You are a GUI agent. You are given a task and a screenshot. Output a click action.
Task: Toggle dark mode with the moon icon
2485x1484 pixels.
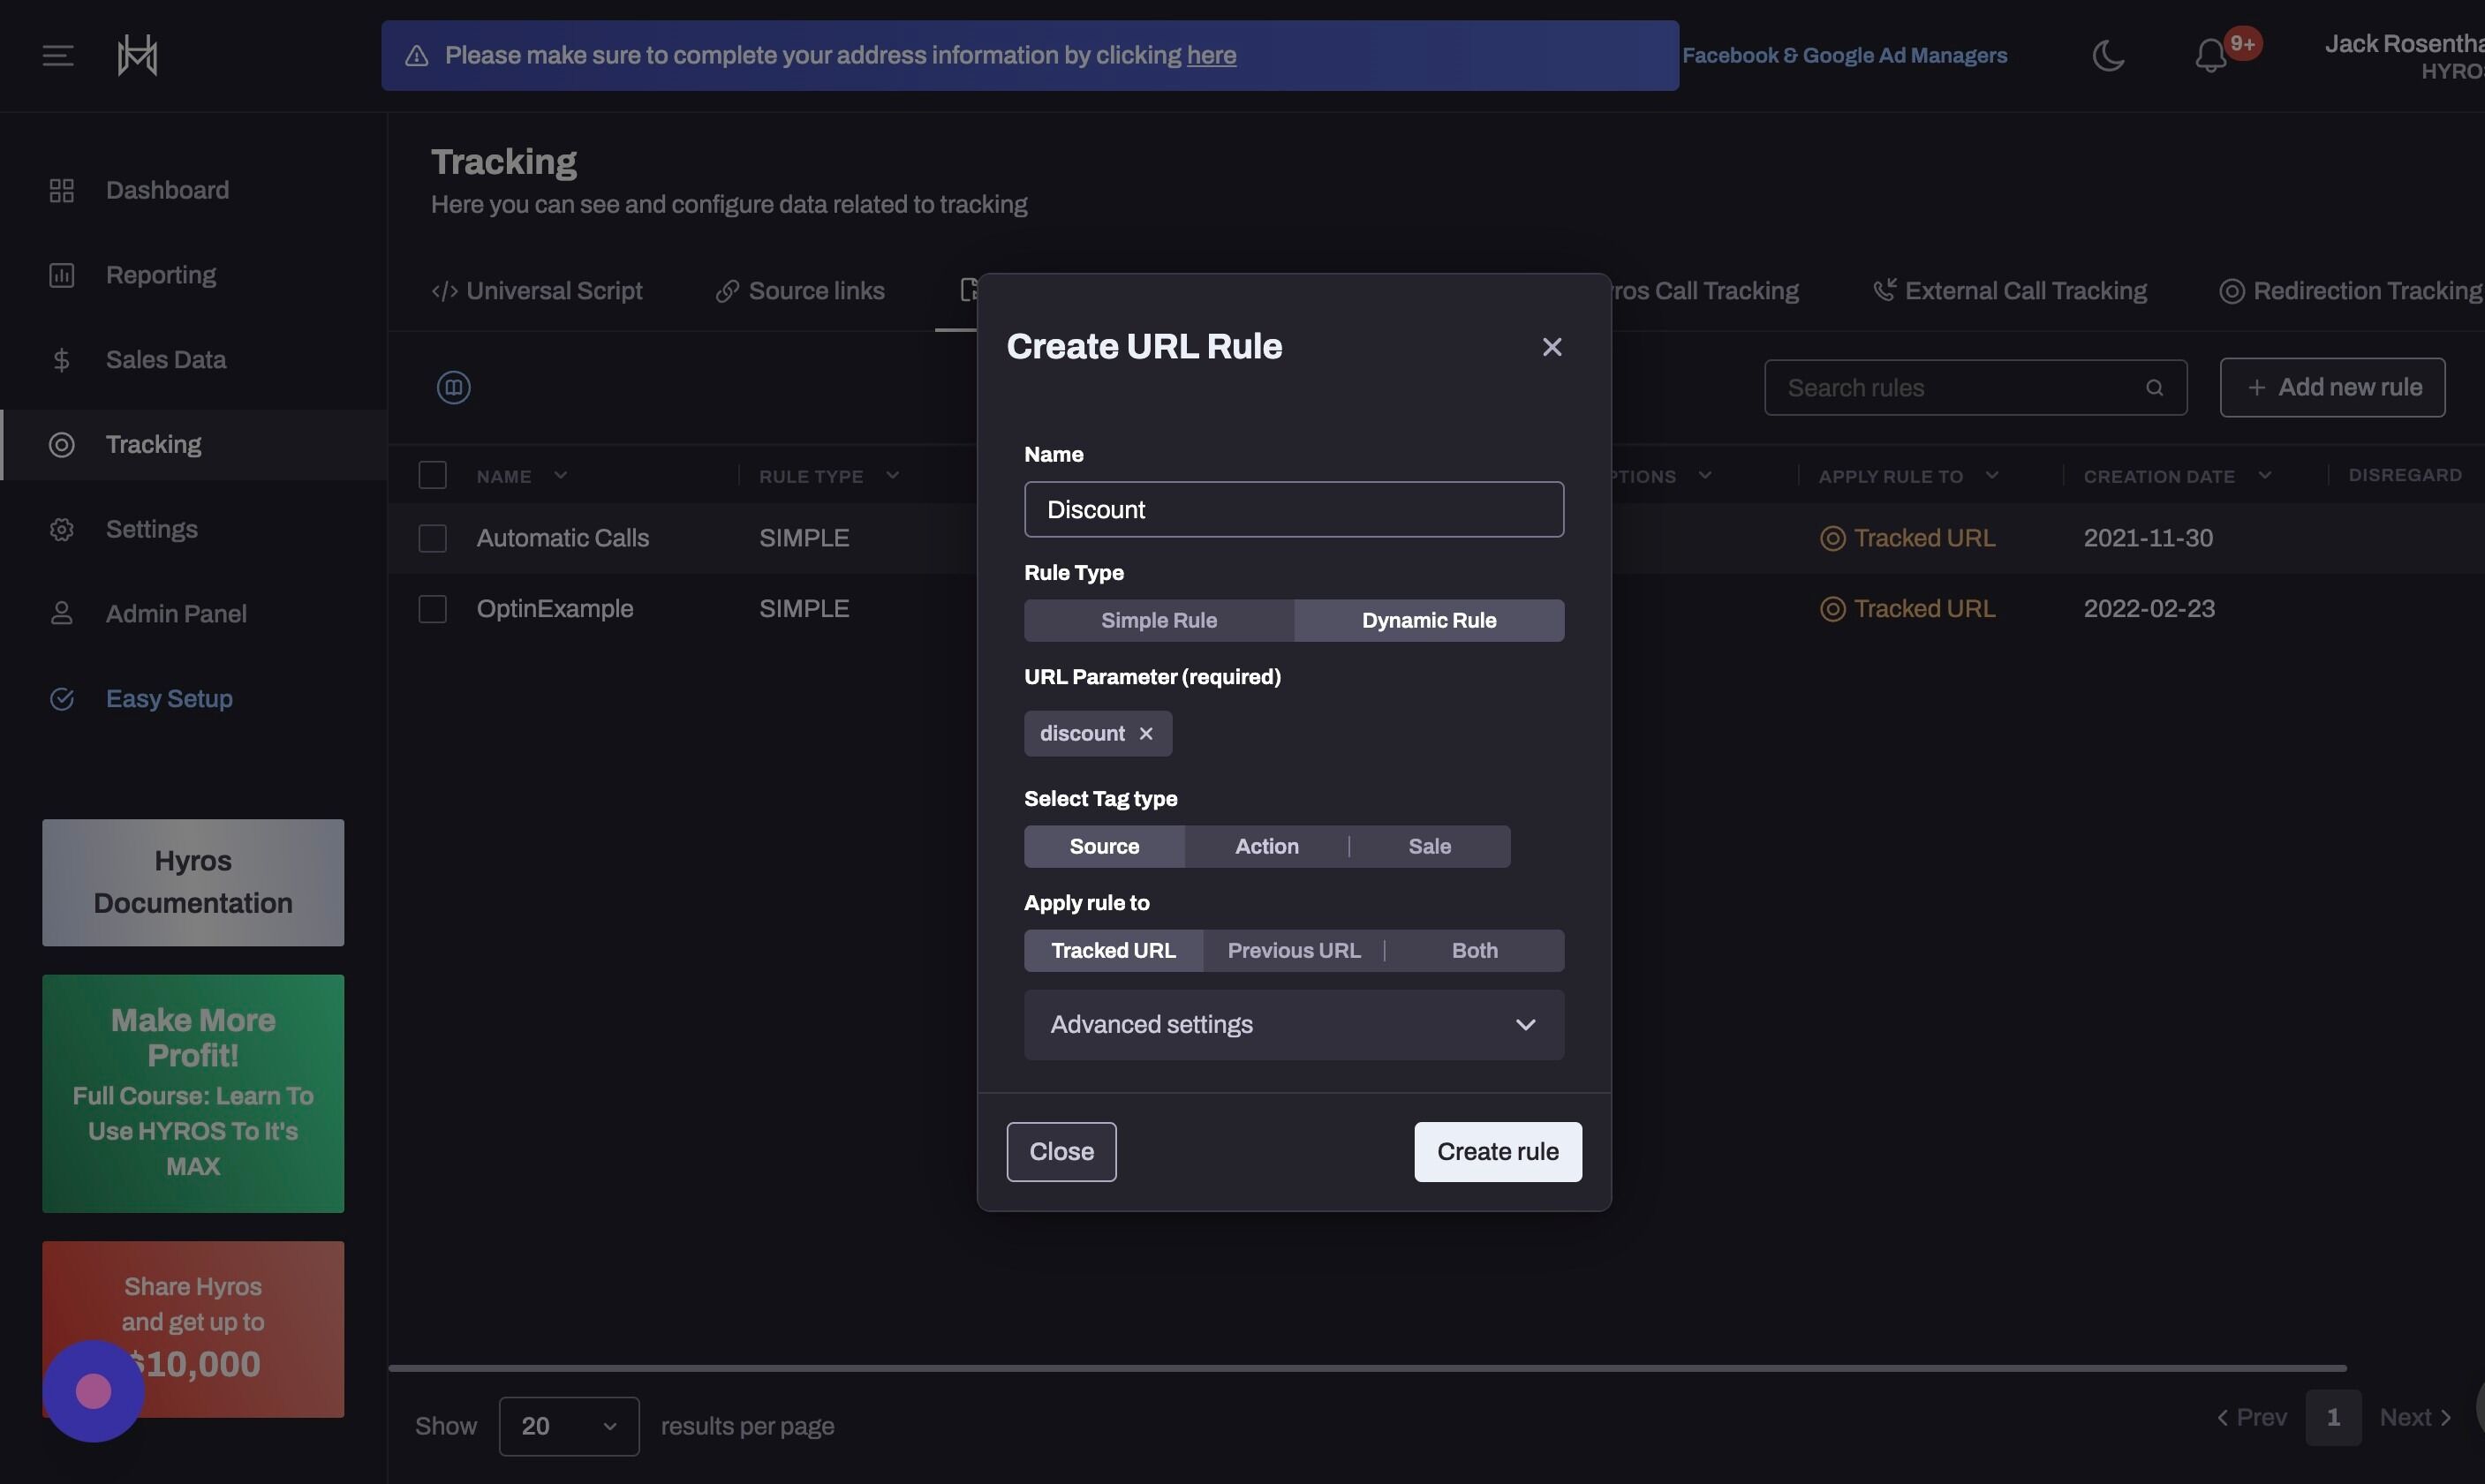tap(2108, 55)
